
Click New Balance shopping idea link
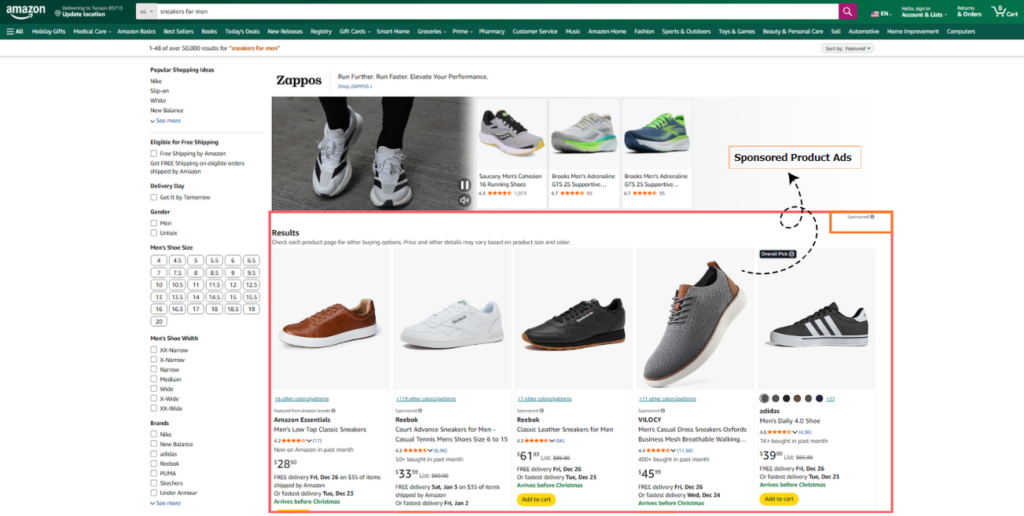pyautogui.click(x=167, y=111)
